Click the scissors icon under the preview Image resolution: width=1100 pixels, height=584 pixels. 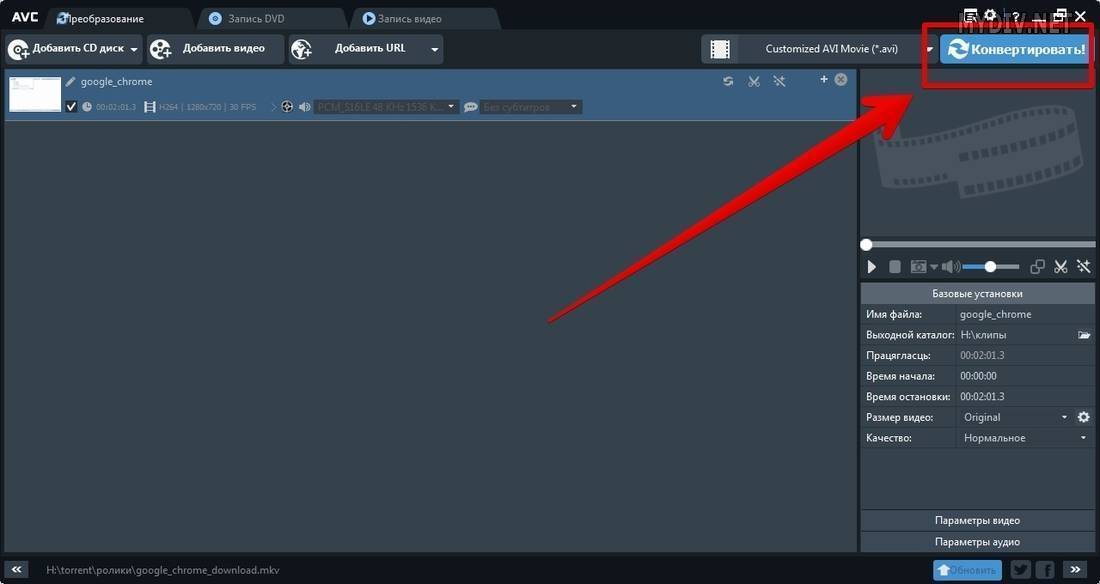(1061, 267)
